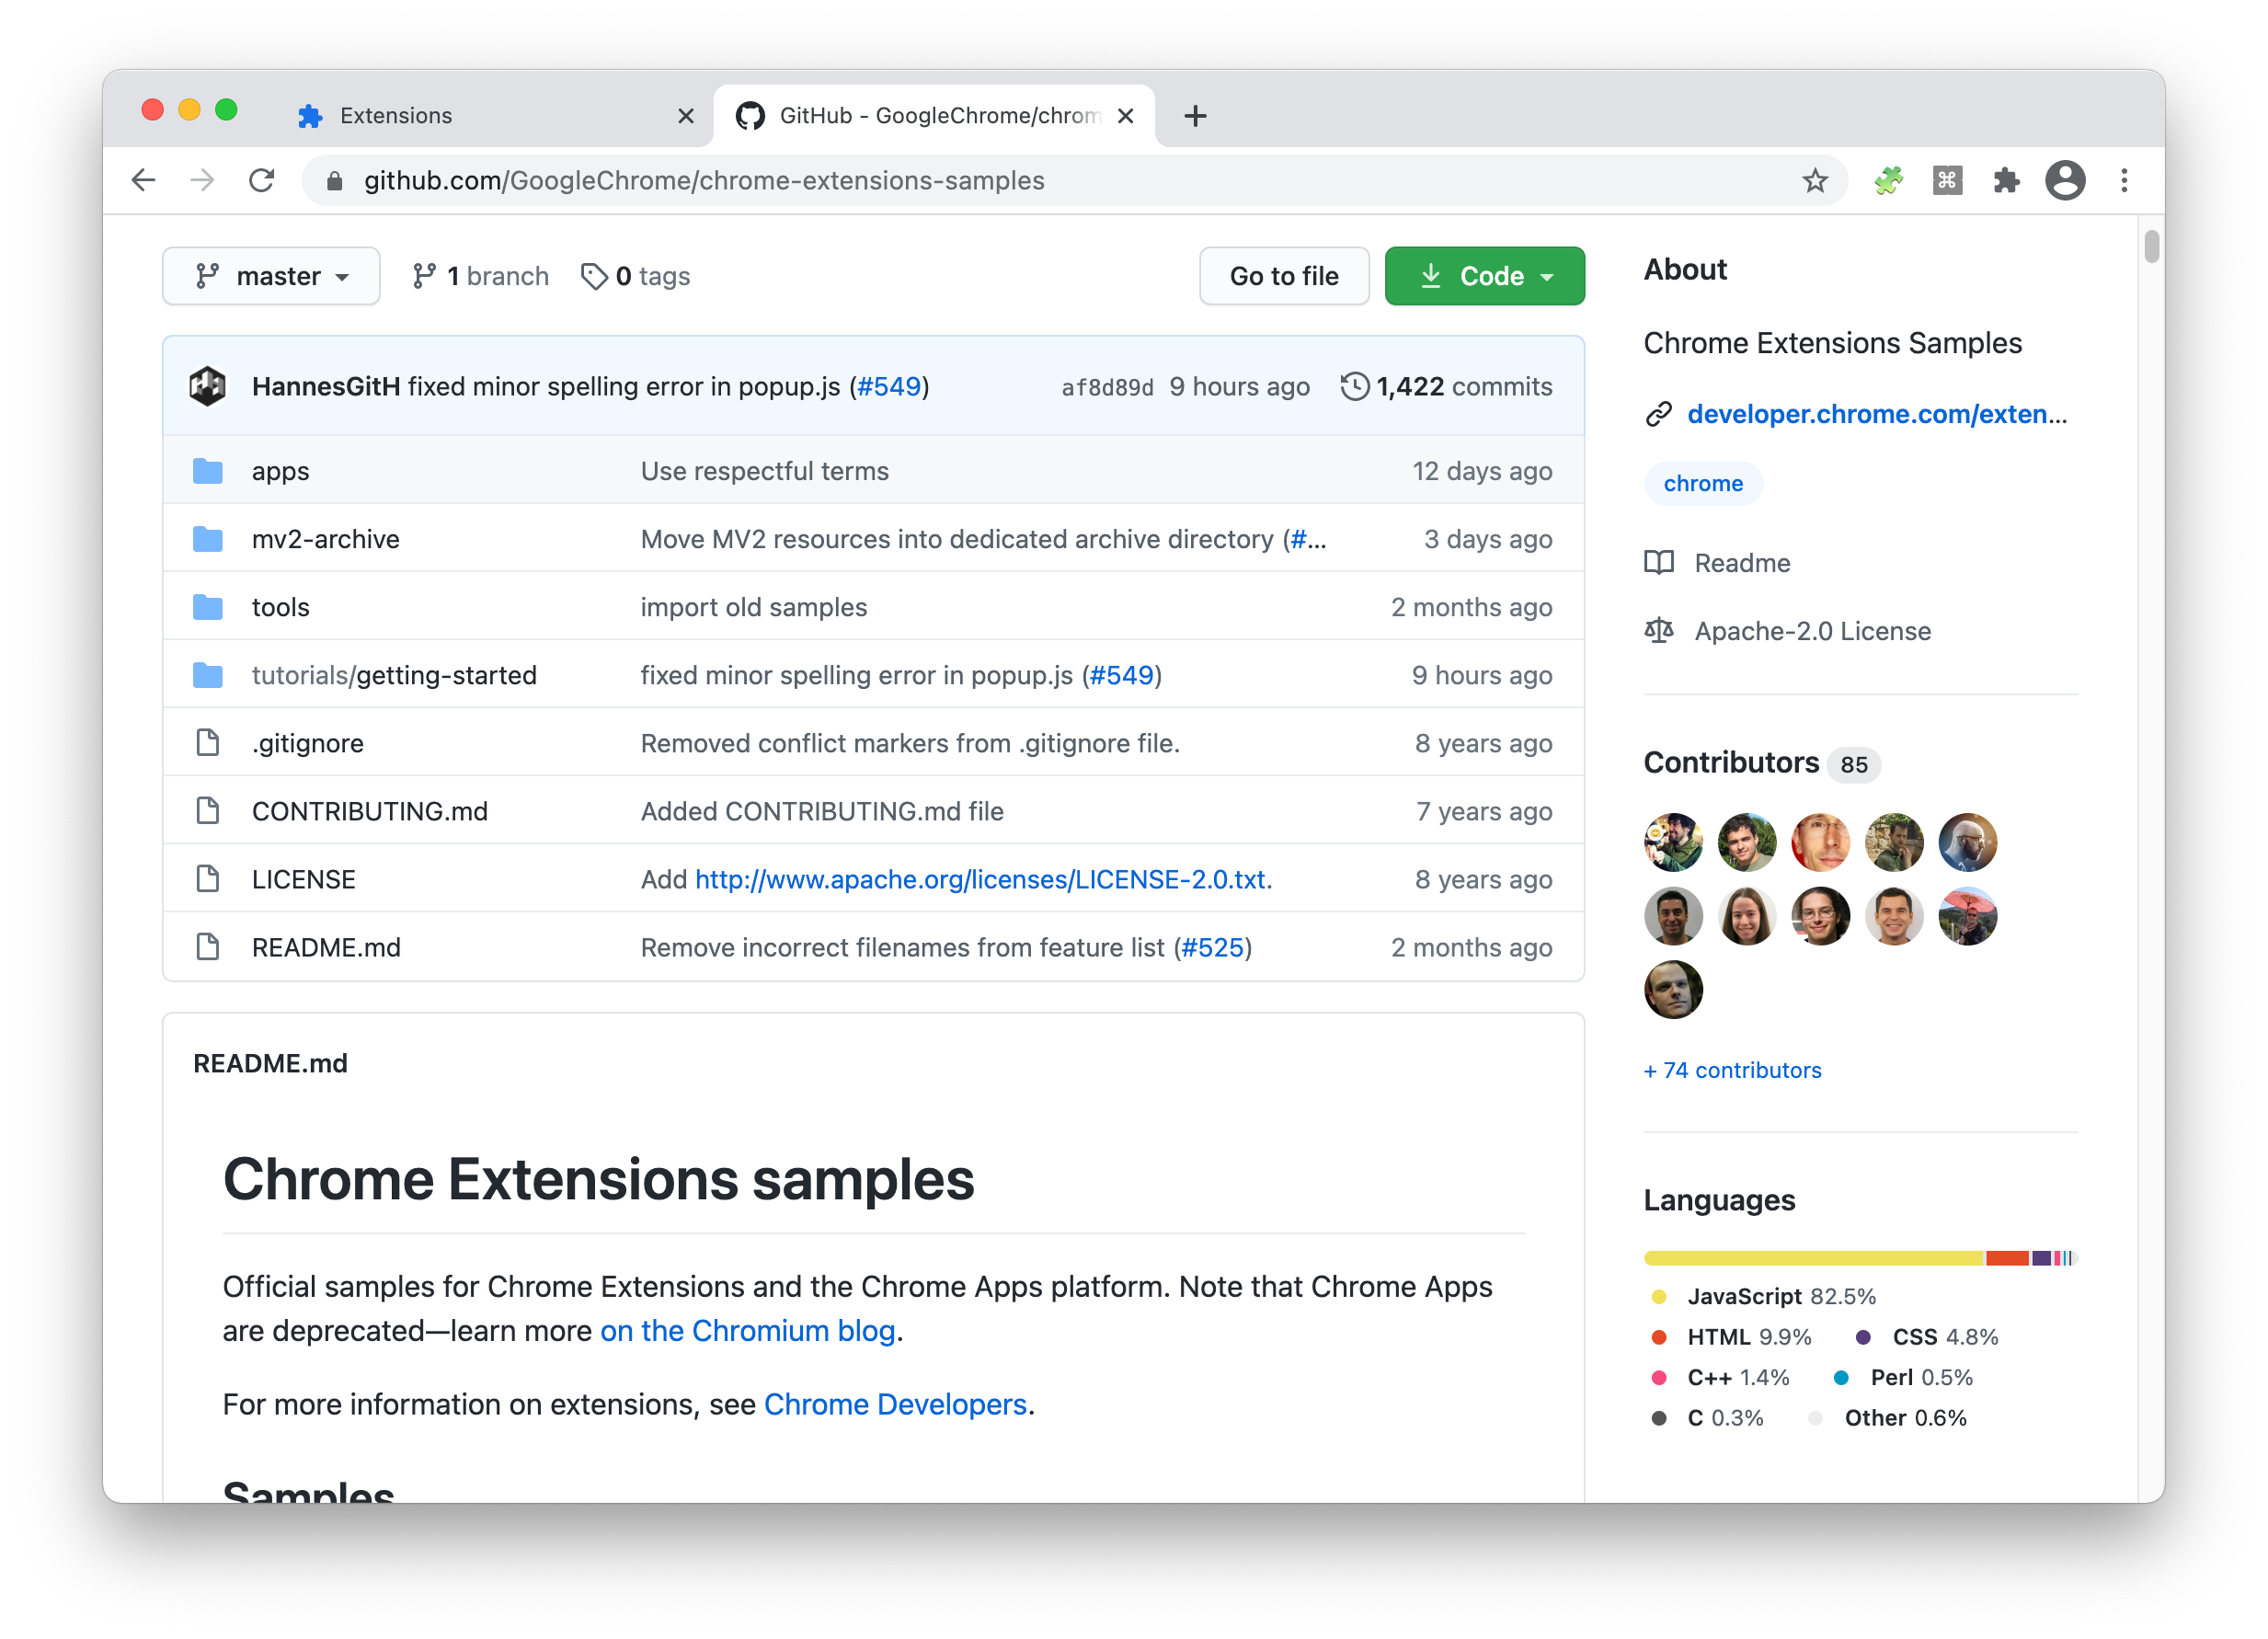The width and height of the screenshot is (2268, 1639).
Task: Click the link icon beside developer.chrome.com
Action: 1659,414
